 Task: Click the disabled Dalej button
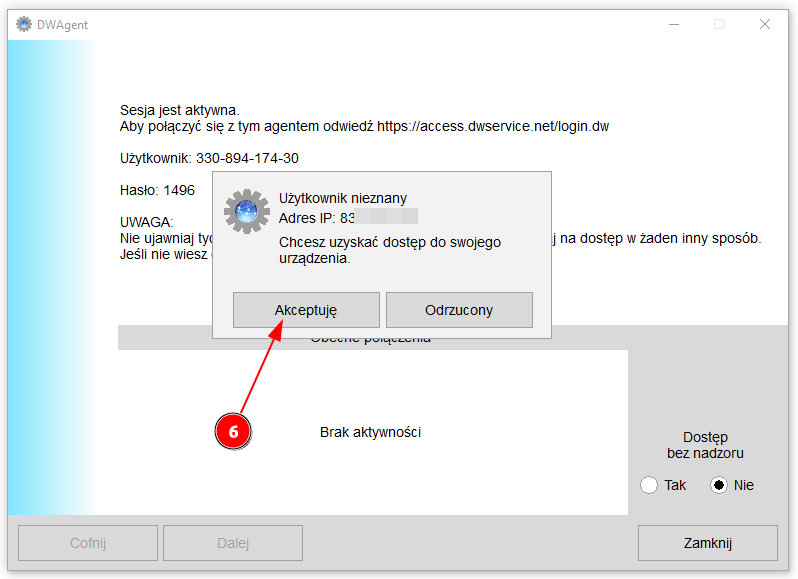point(233,543)
